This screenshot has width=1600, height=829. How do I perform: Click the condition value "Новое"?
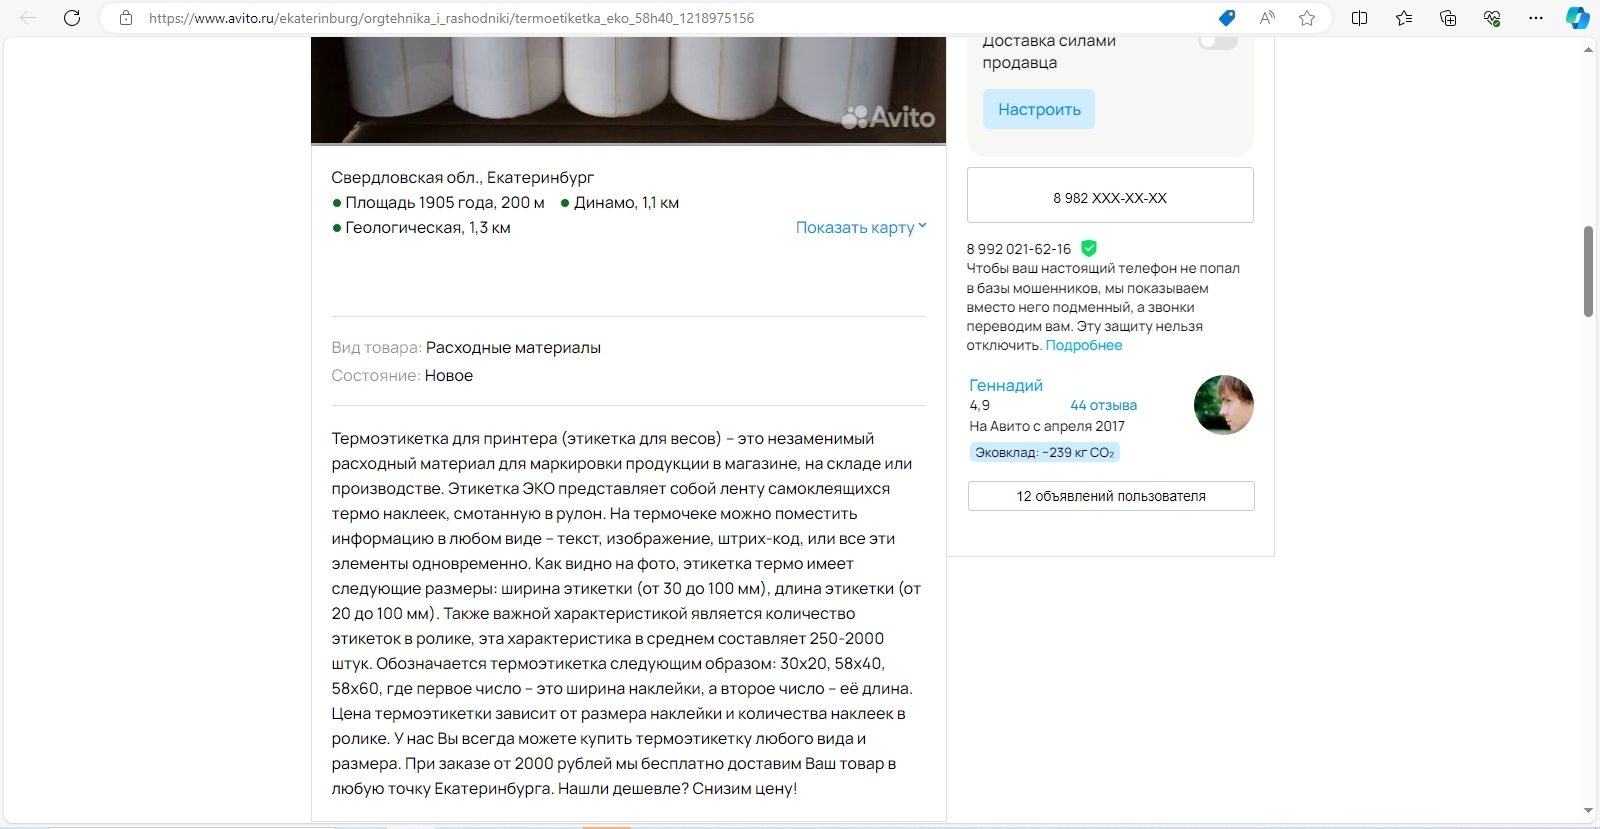click(449, 375)
